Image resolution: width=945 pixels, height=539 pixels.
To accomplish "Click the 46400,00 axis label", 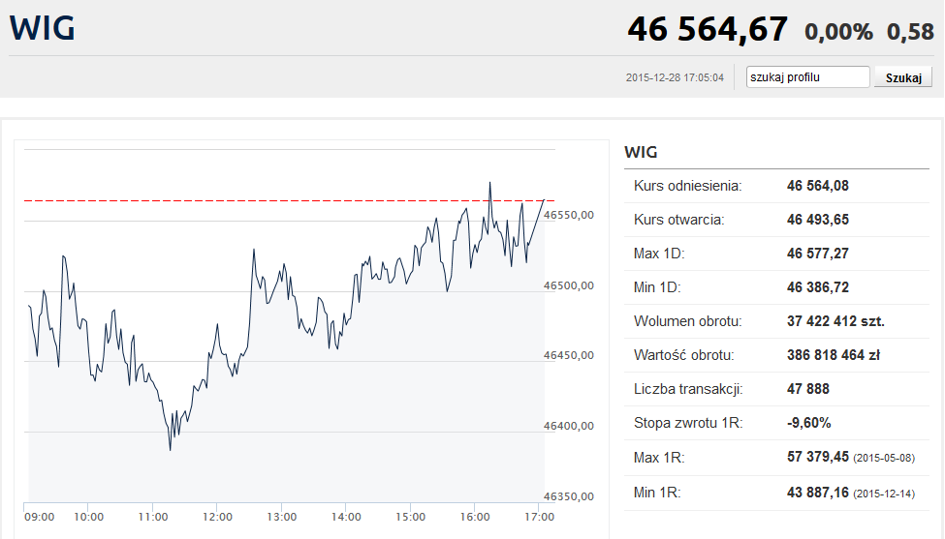I will tap(568, 426).
